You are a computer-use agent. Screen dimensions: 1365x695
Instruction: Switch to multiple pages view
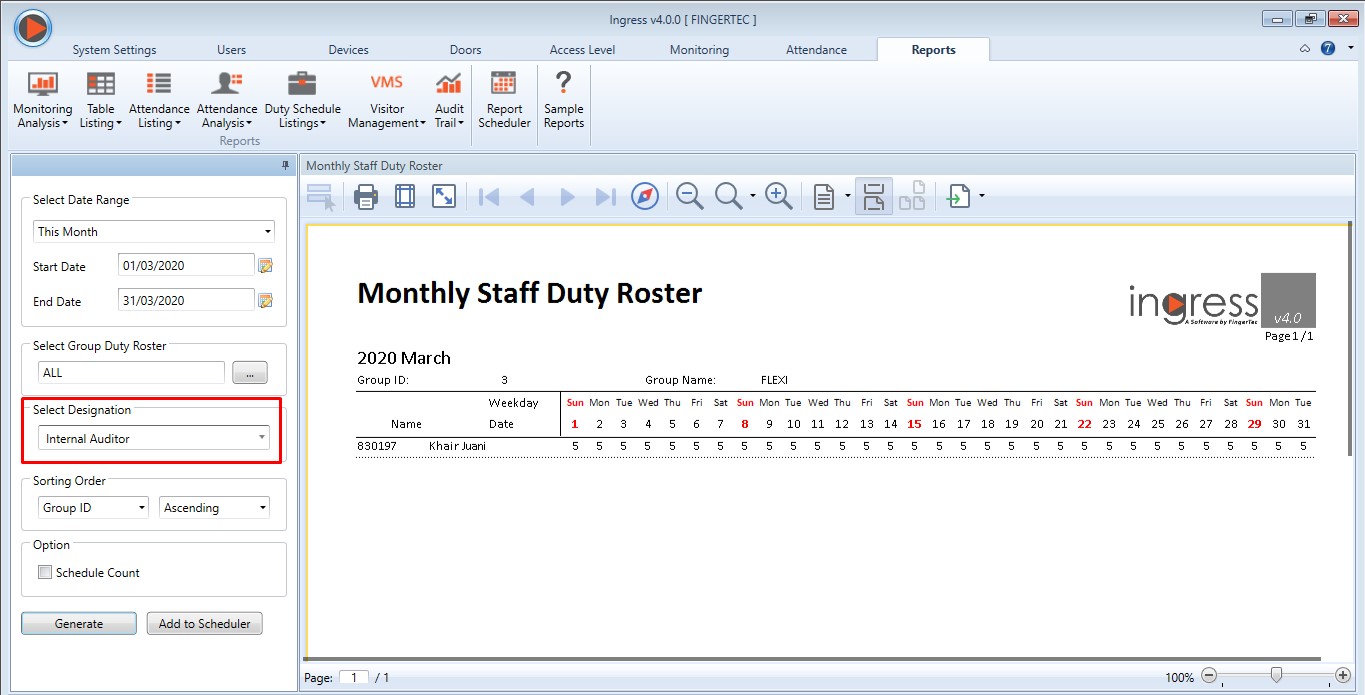tap(911, 197)
